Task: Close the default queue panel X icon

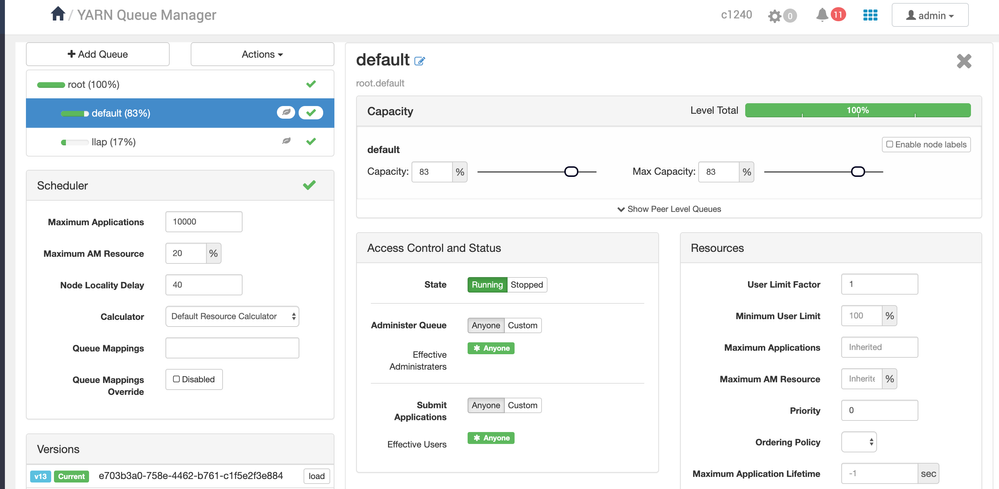Action: (964, 61)
